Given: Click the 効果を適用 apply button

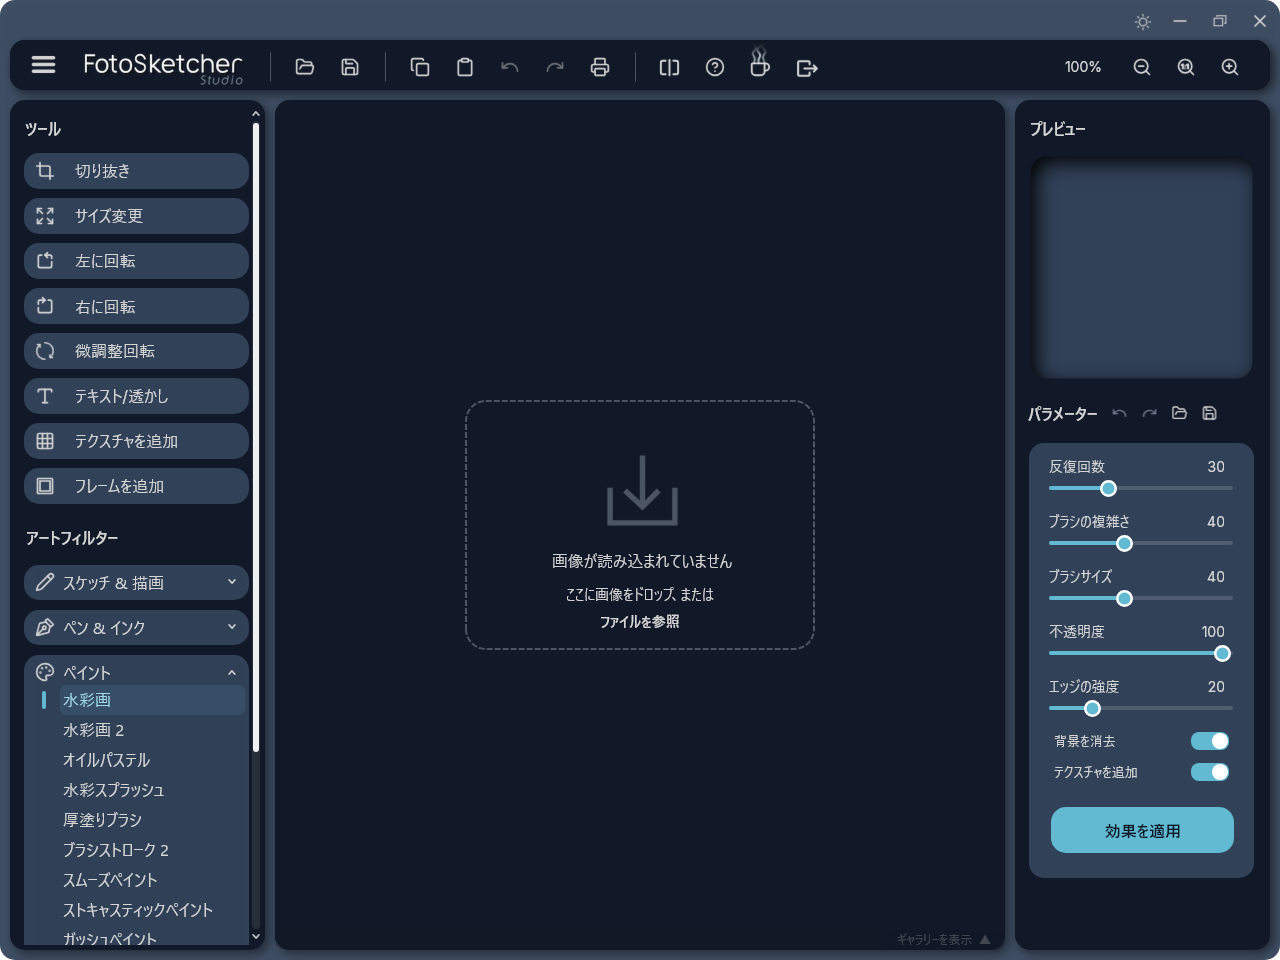Looking at the screenshot, I should click(1142, 830).
